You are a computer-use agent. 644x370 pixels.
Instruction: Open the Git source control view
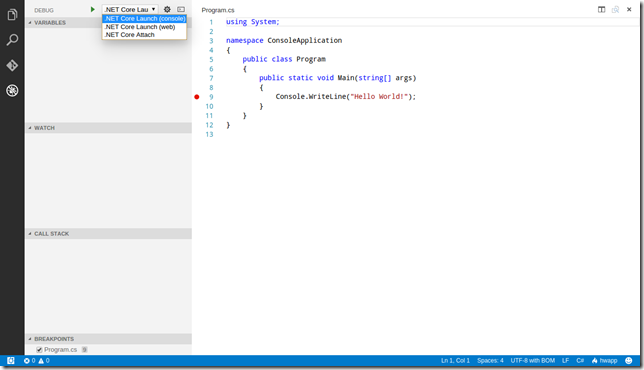point(12,65)
